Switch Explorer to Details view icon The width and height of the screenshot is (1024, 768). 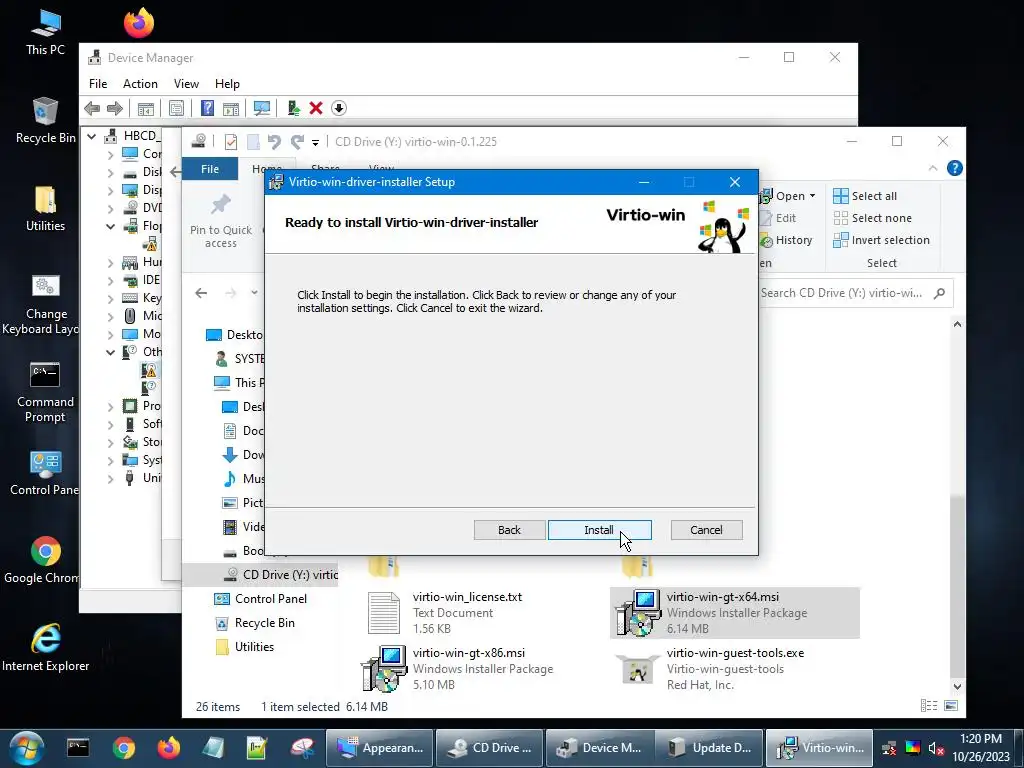[x=928, y=705]
